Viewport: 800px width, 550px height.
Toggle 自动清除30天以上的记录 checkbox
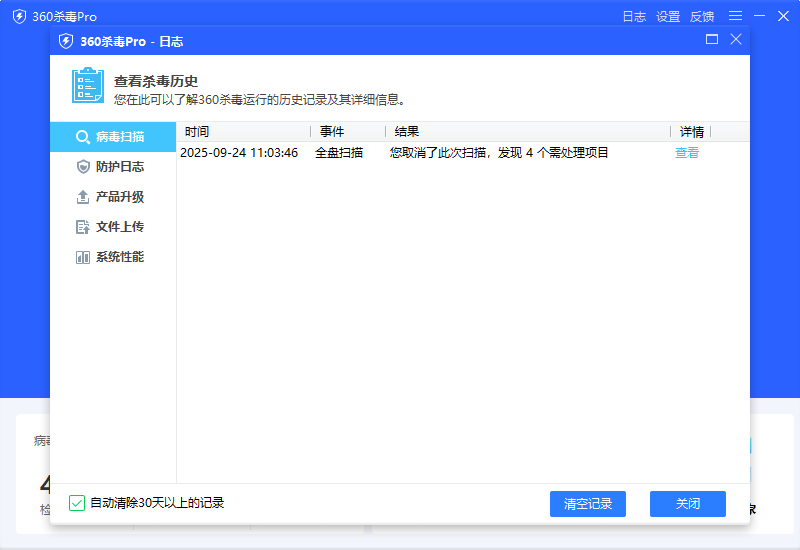77,503
